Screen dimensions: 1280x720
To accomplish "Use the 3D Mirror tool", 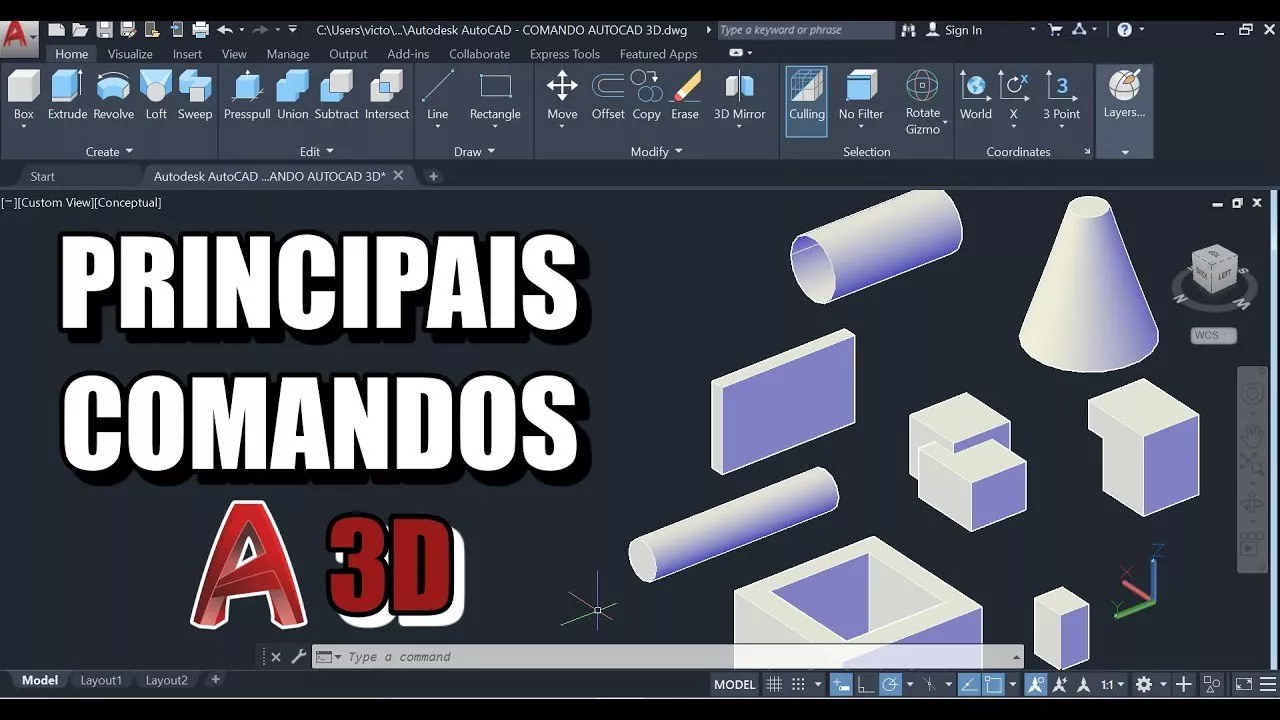I will pos(739,96).
